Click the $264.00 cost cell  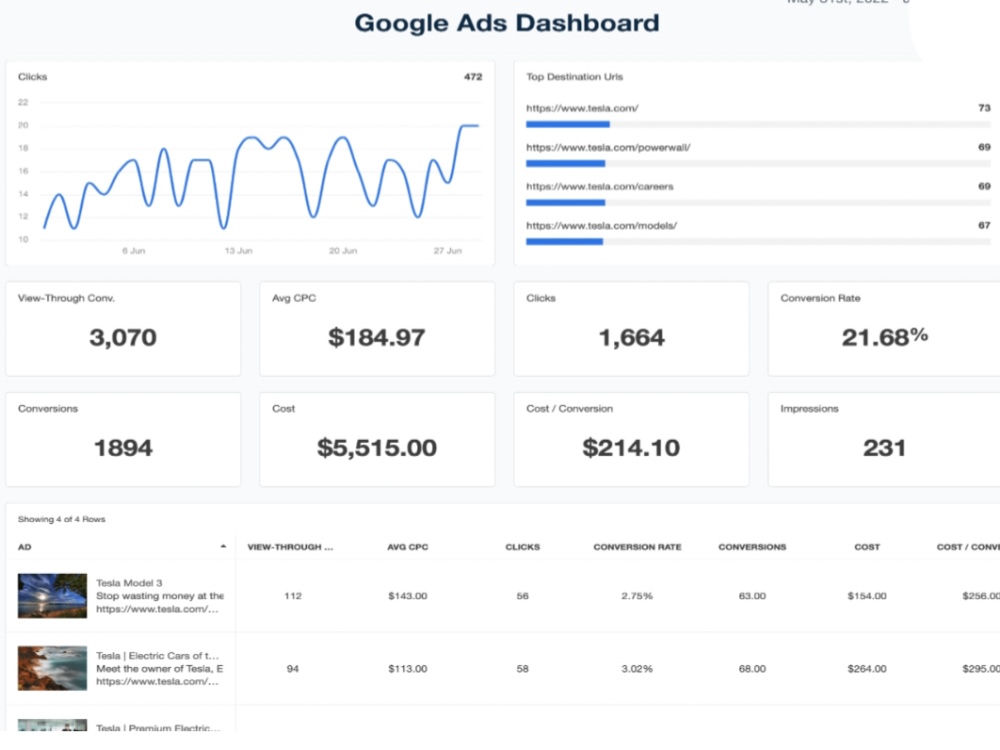pyautogui.click(x=867, y=668)
